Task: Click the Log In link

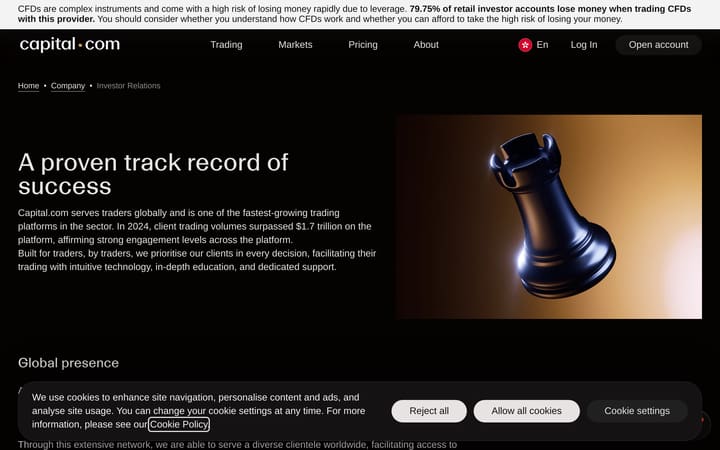Action: [584, 45]
